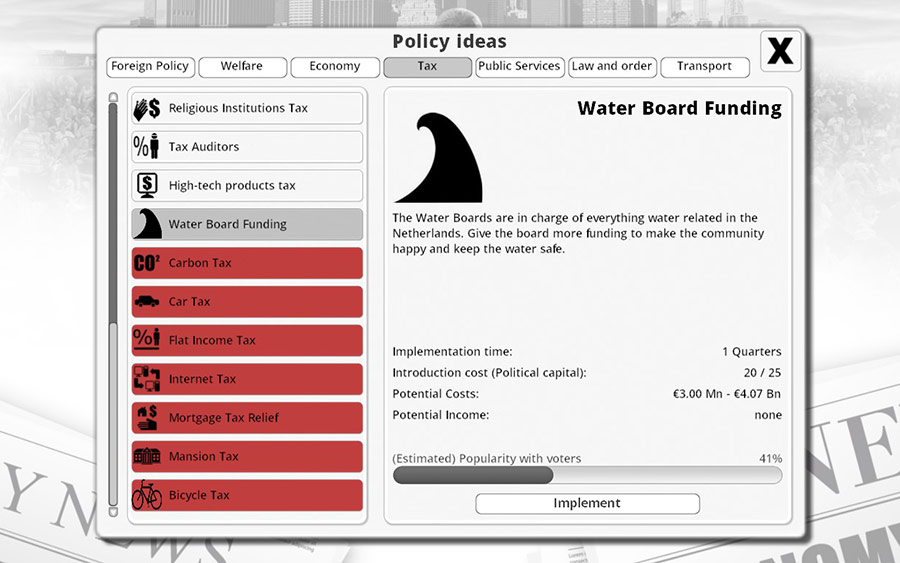
Task: Click the popularity with voters progress bar
Action: [x=587, y=475]
